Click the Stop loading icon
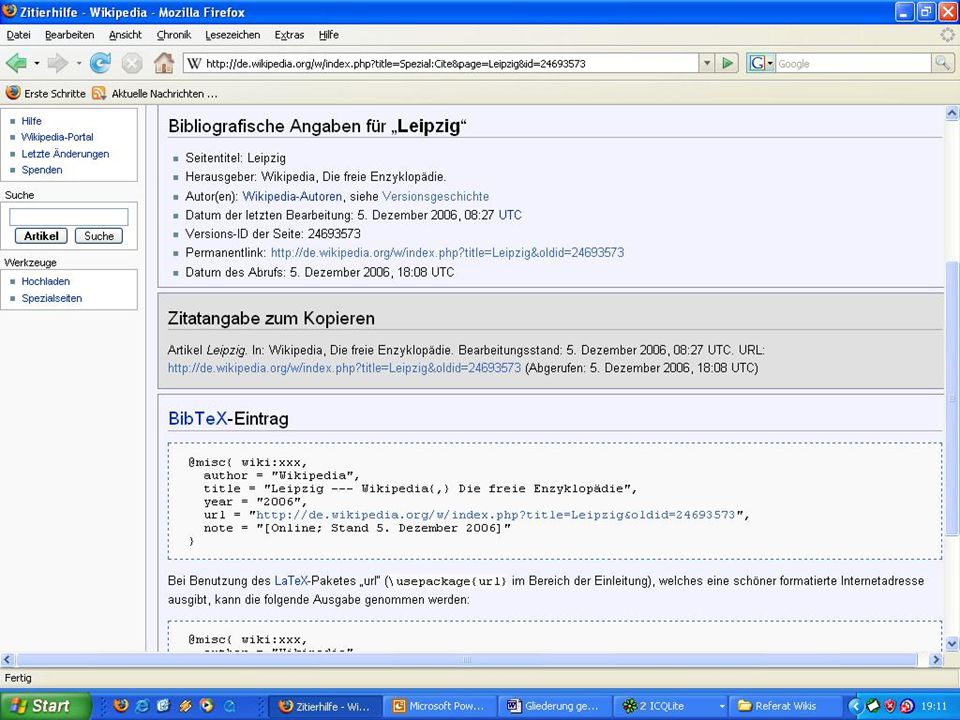The image size is (960, 720). point(132,63)
